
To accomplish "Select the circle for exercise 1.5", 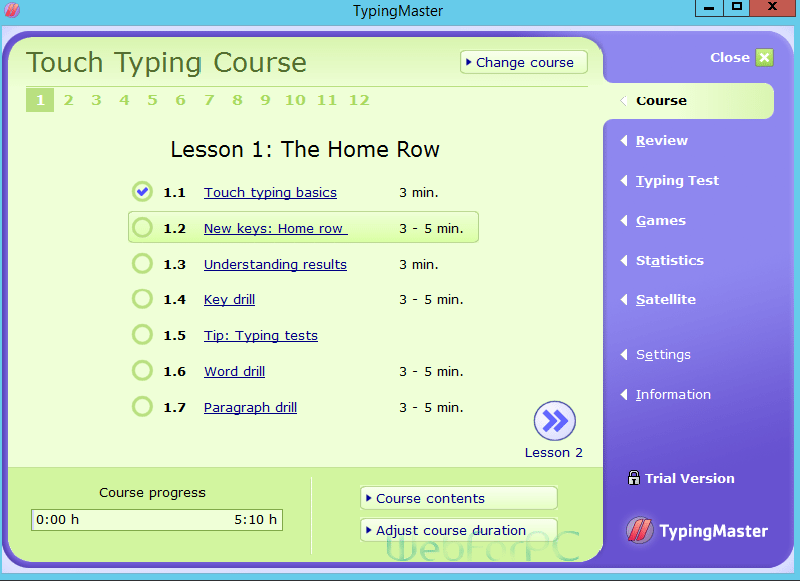I will pos(142,335).
